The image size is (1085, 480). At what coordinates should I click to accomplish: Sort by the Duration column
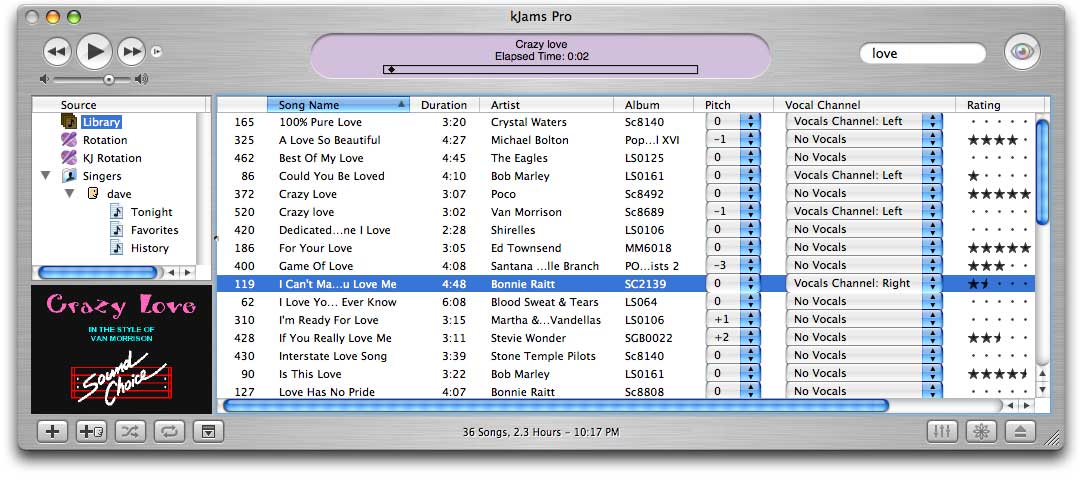(x=444, y=104)
